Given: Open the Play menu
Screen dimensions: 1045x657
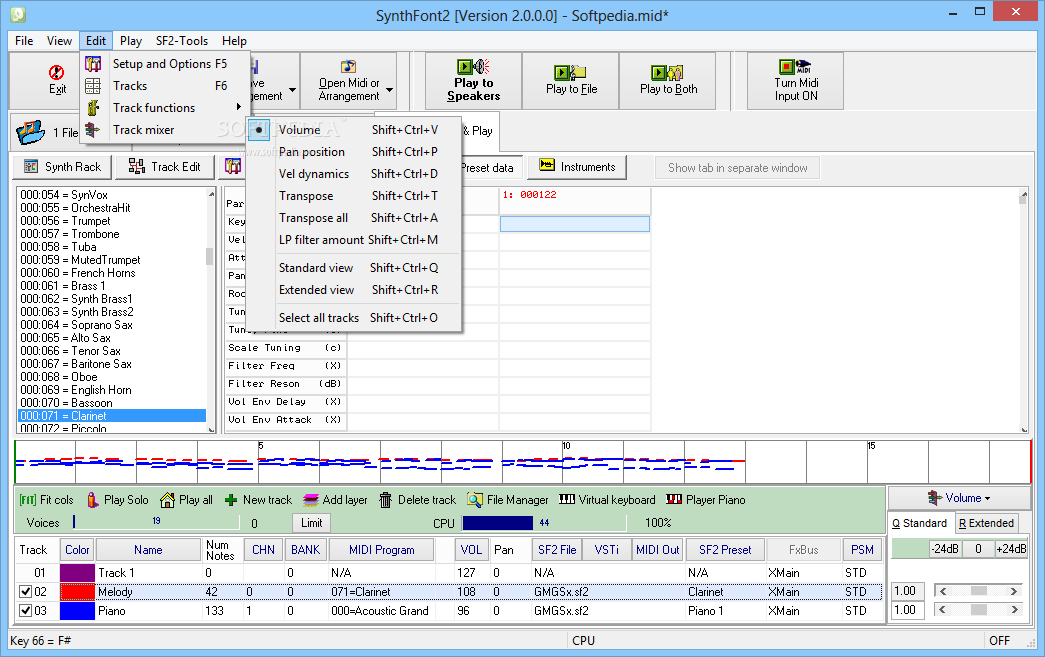Looking at the screenshot, I should click(x=131, y=41).
